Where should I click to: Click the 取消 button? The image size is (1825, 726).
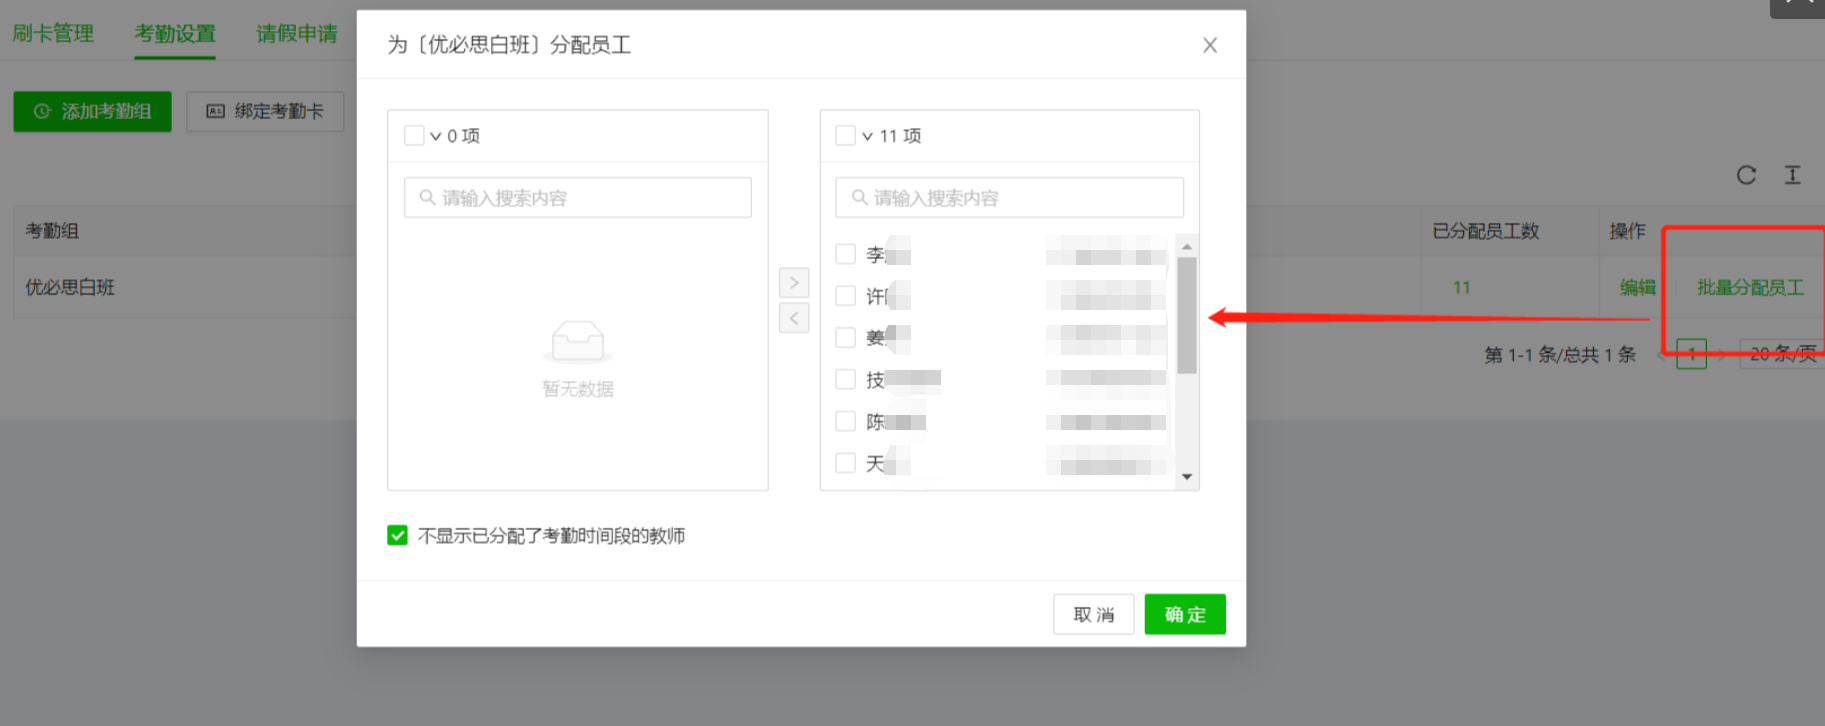[x=1093, y=614]
